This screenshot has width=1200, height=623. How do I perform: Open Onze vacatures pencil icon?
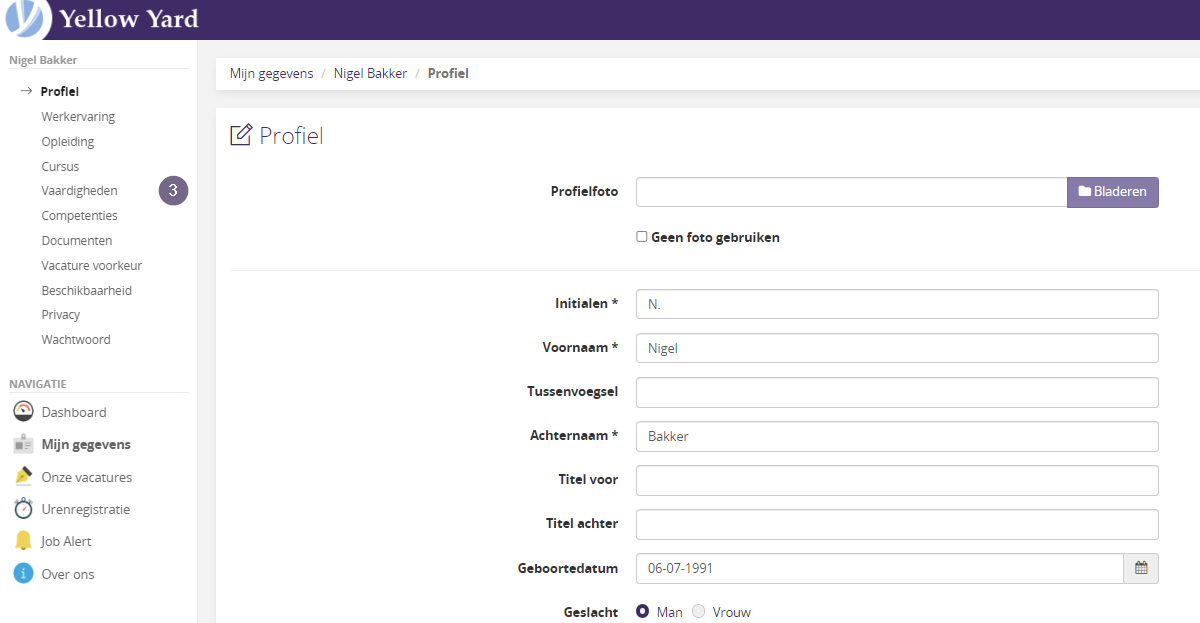click(23, 477)
